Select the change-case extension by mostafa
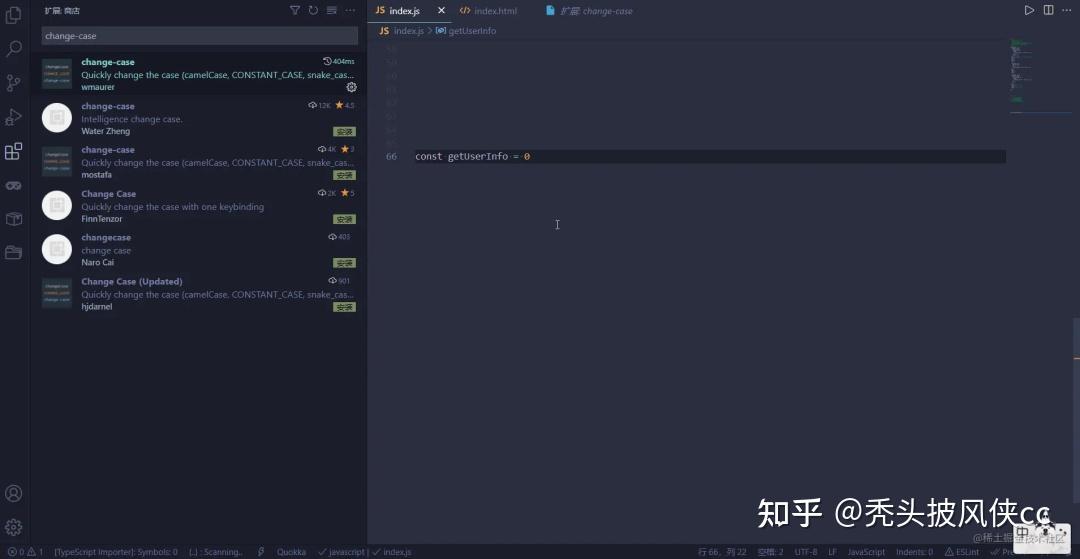 (198, 162)
